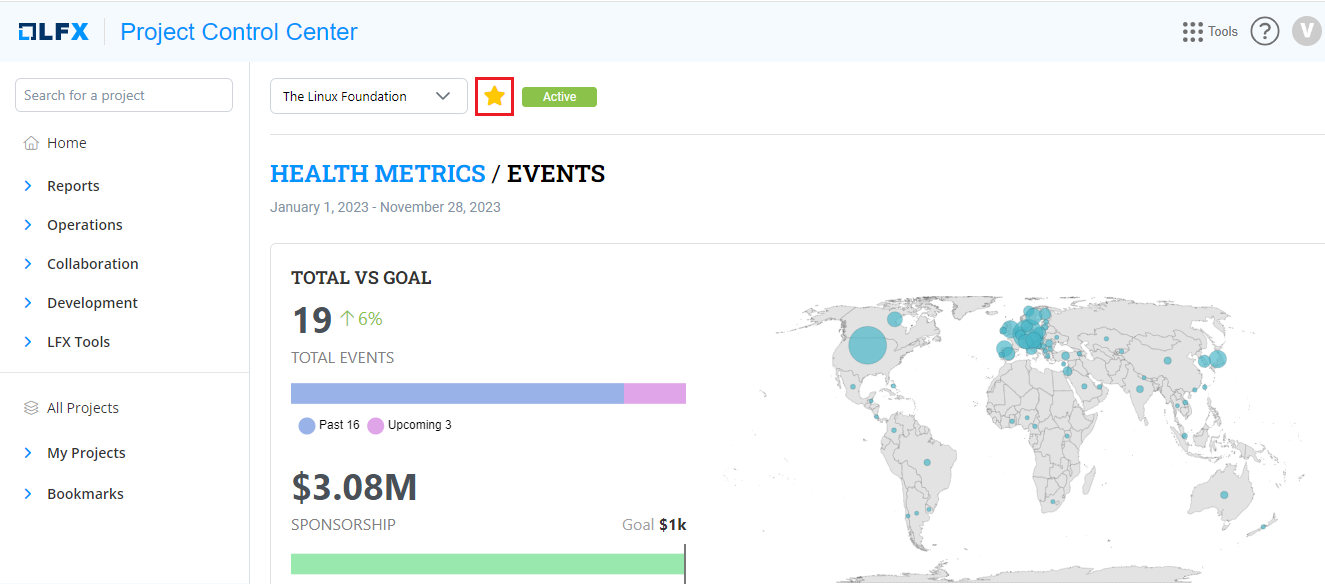Click the LFX logo

[x=54, y=32]
